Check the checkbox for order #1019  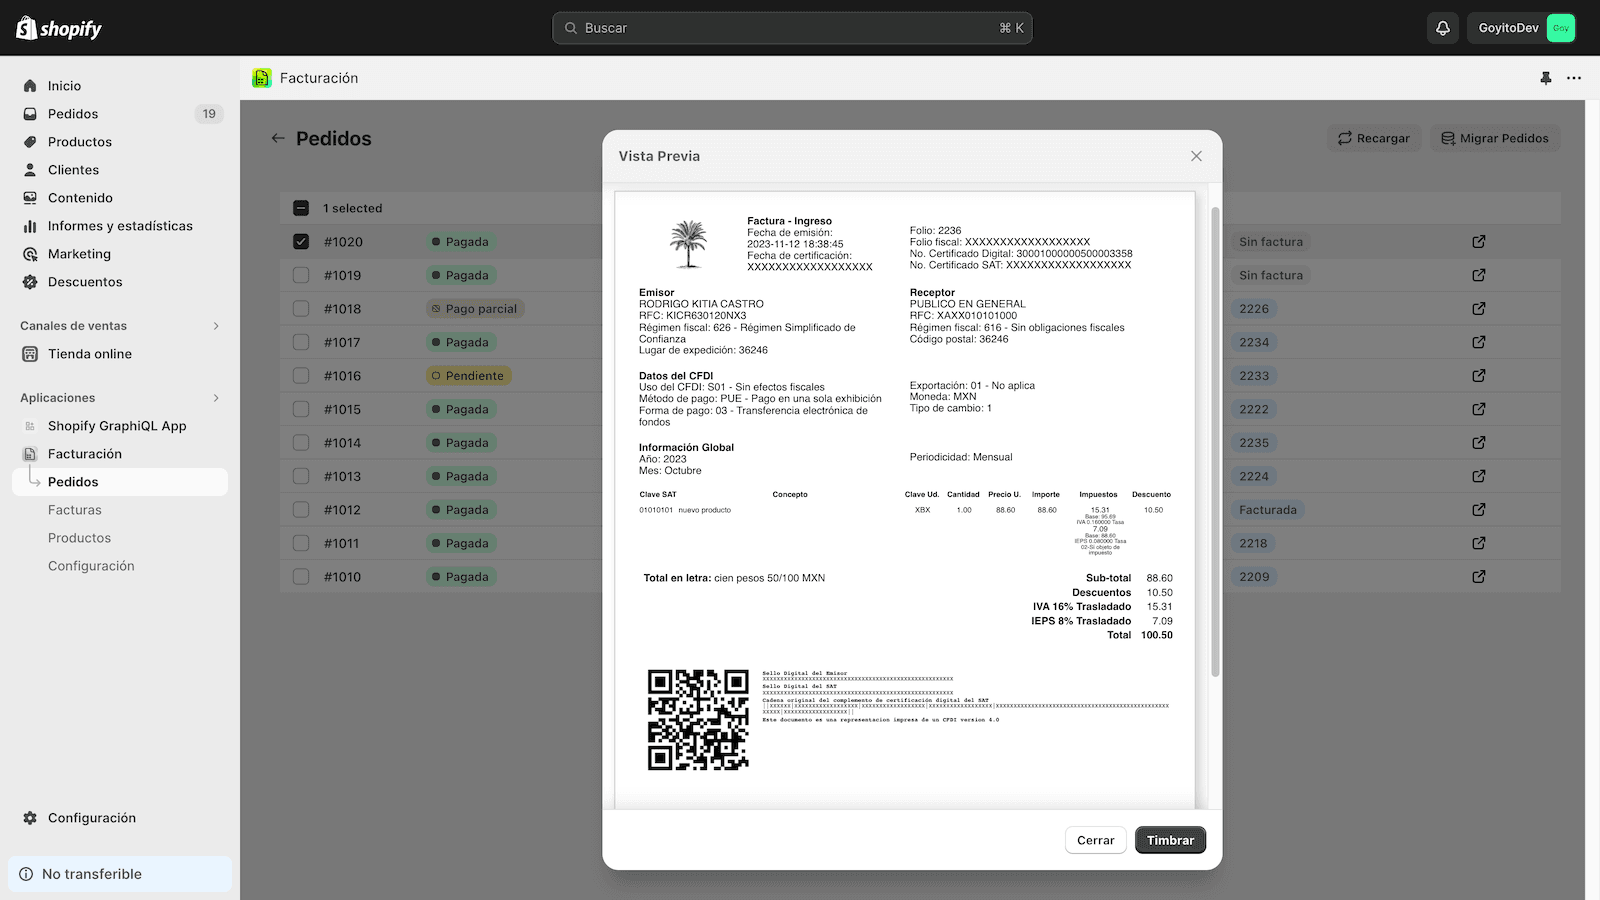click(301, 275)
